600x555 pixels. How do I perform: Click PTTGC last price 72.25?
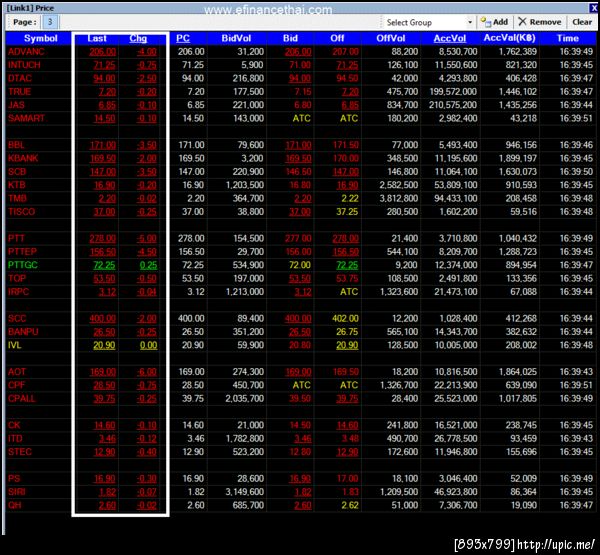coord(104,265)
